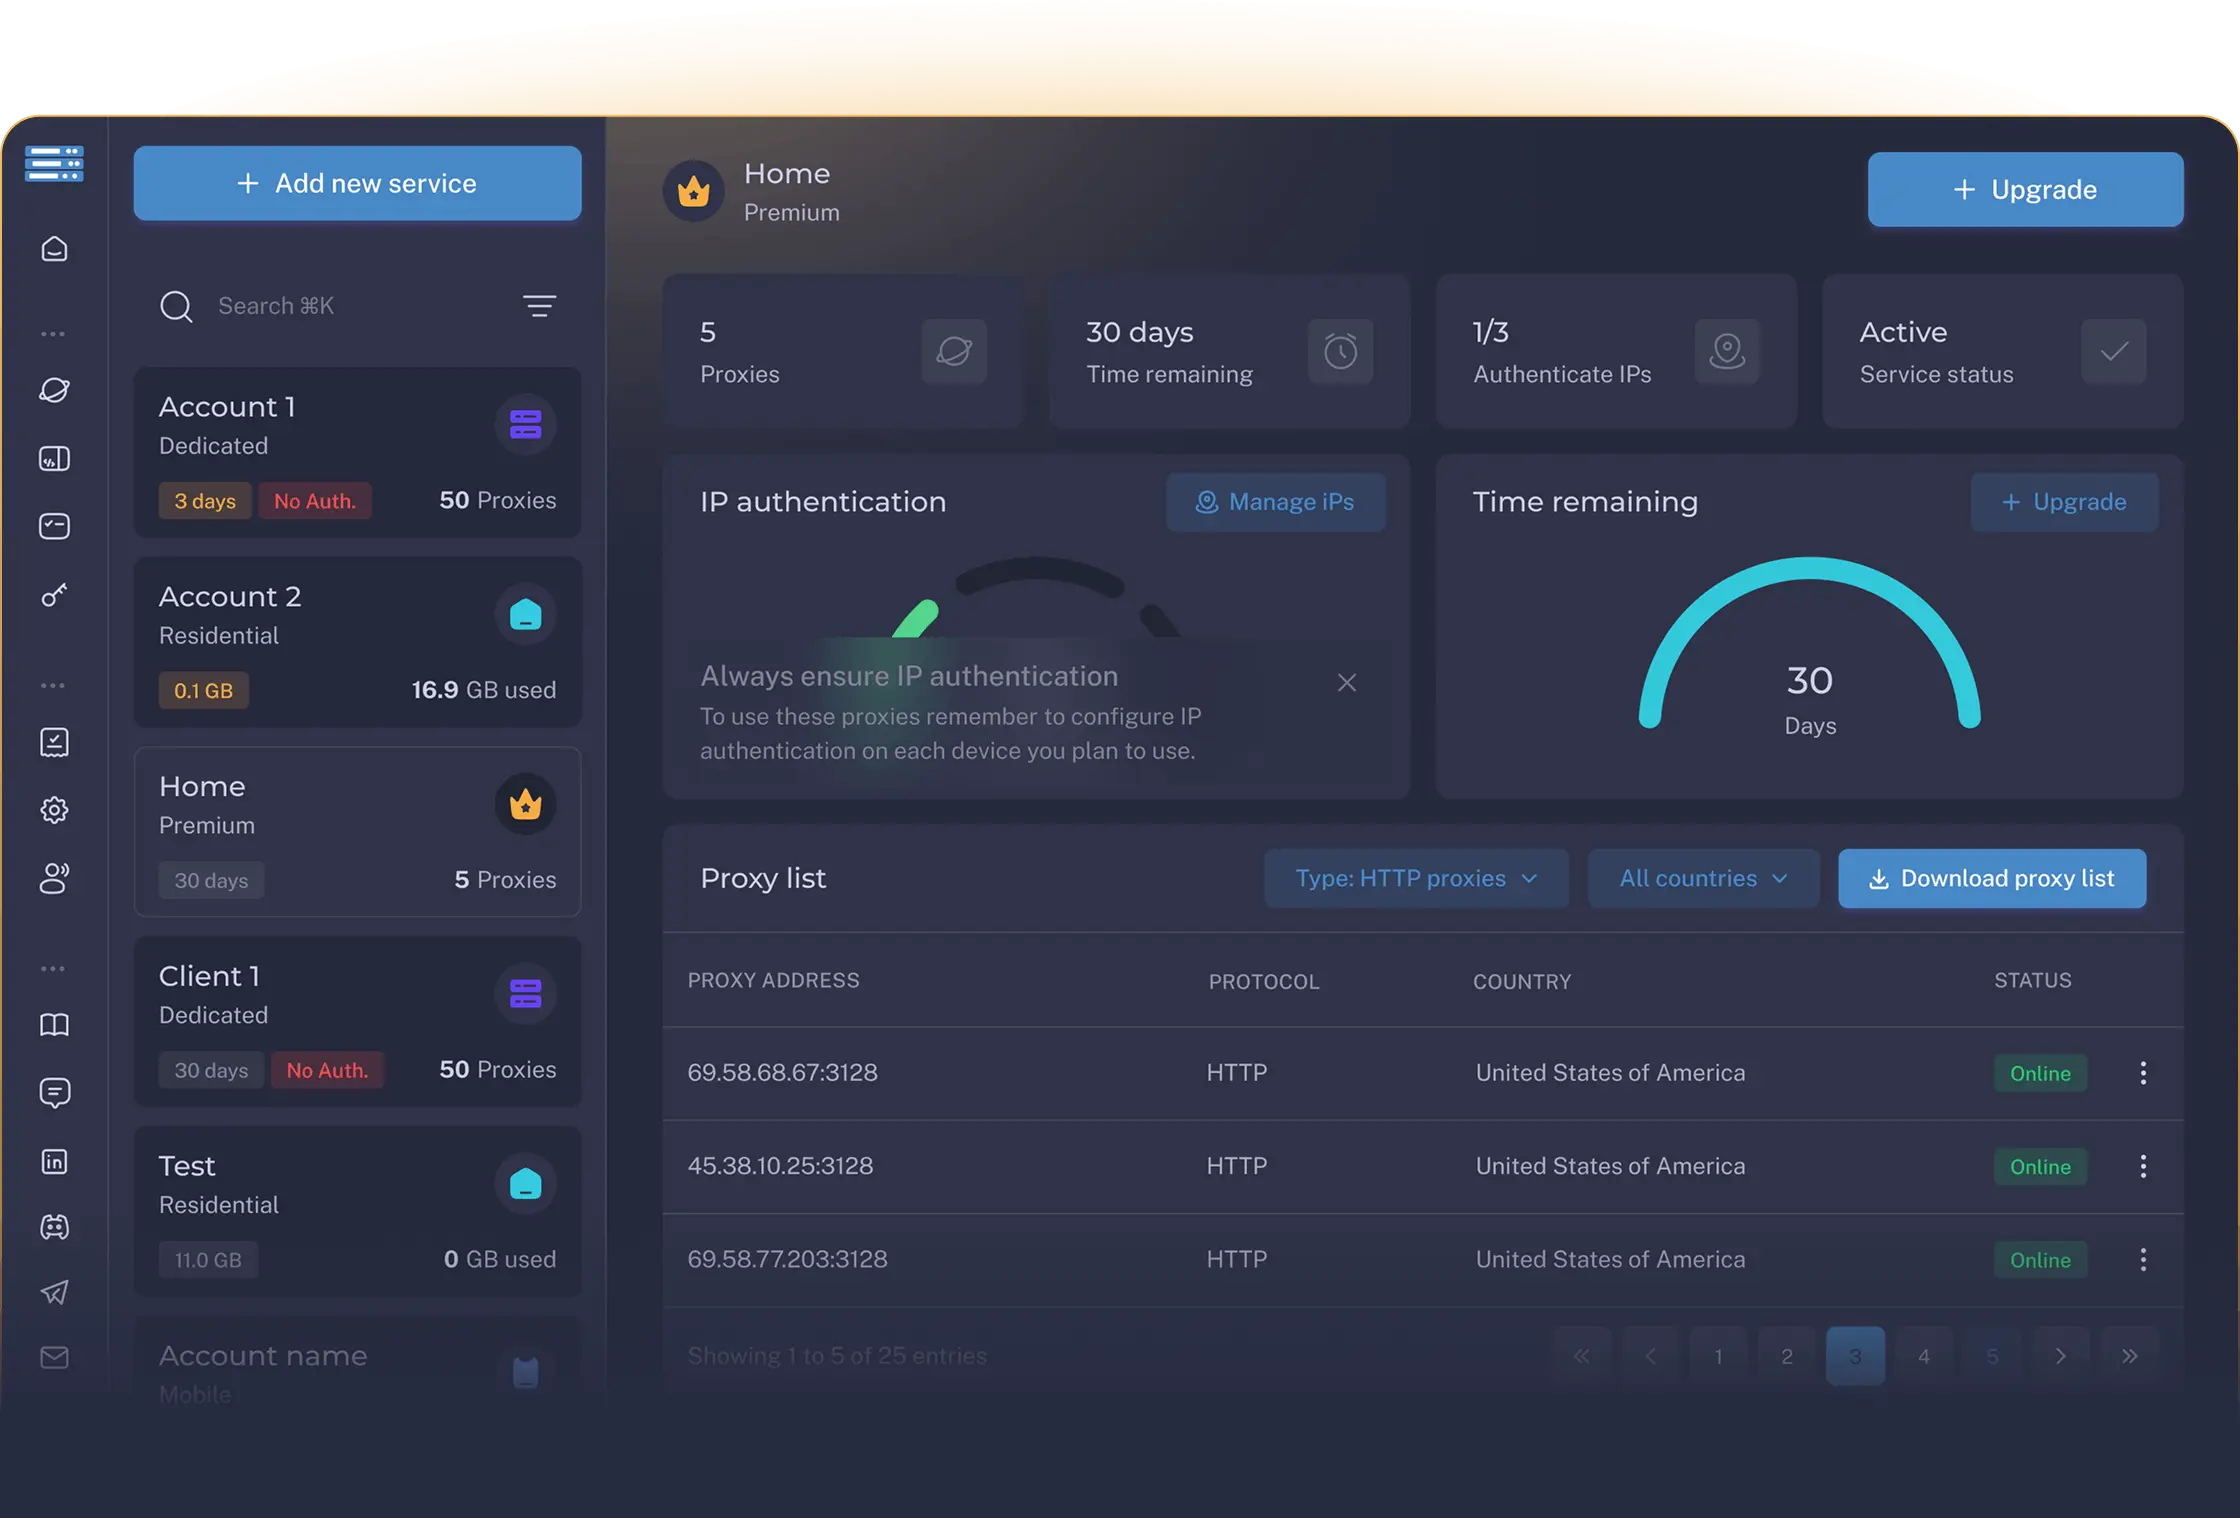Click the location pin icon in Authenticate IPs card
This screenshot has height=1518, width=2240.
point(1727,351)
